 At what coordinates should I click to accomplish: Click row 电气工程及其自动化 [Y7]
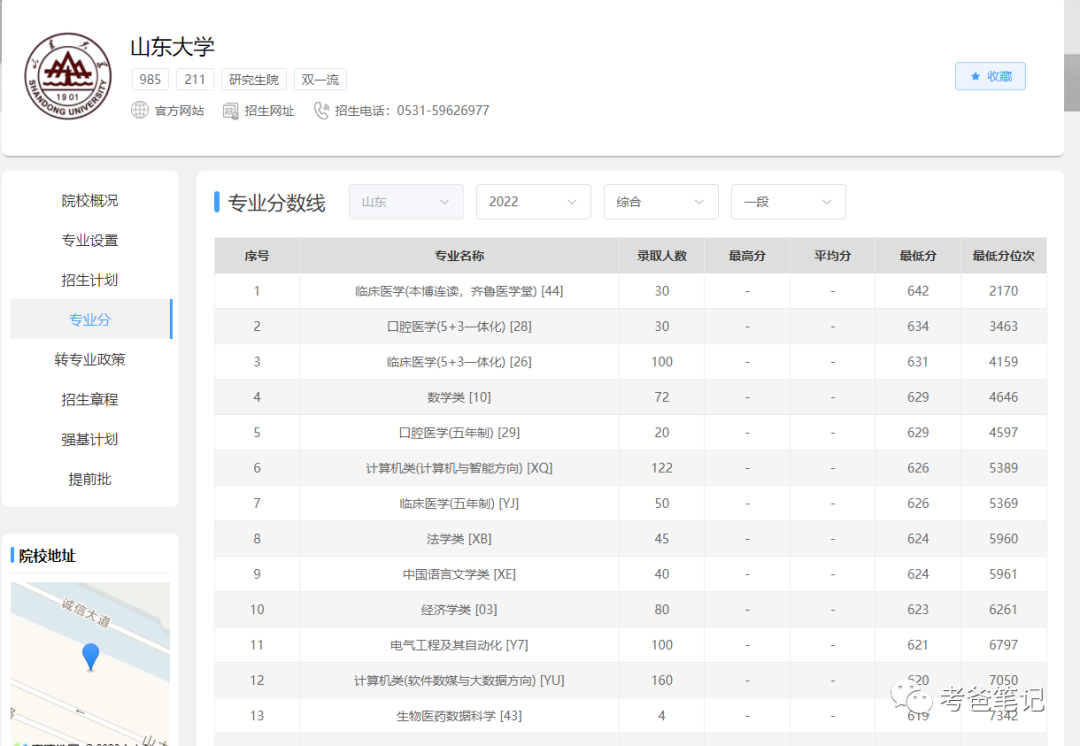[x=630, y=645]
